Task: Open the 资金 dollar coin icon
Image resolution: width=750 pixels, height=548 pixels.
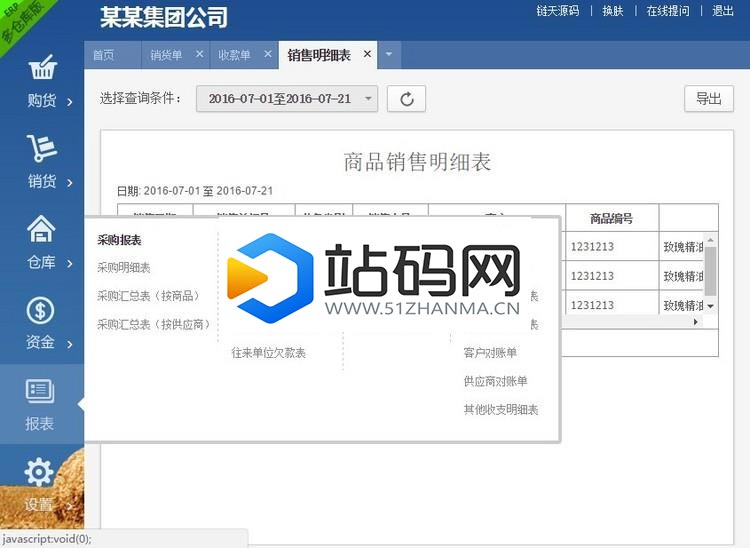Action: coord(40,310)
